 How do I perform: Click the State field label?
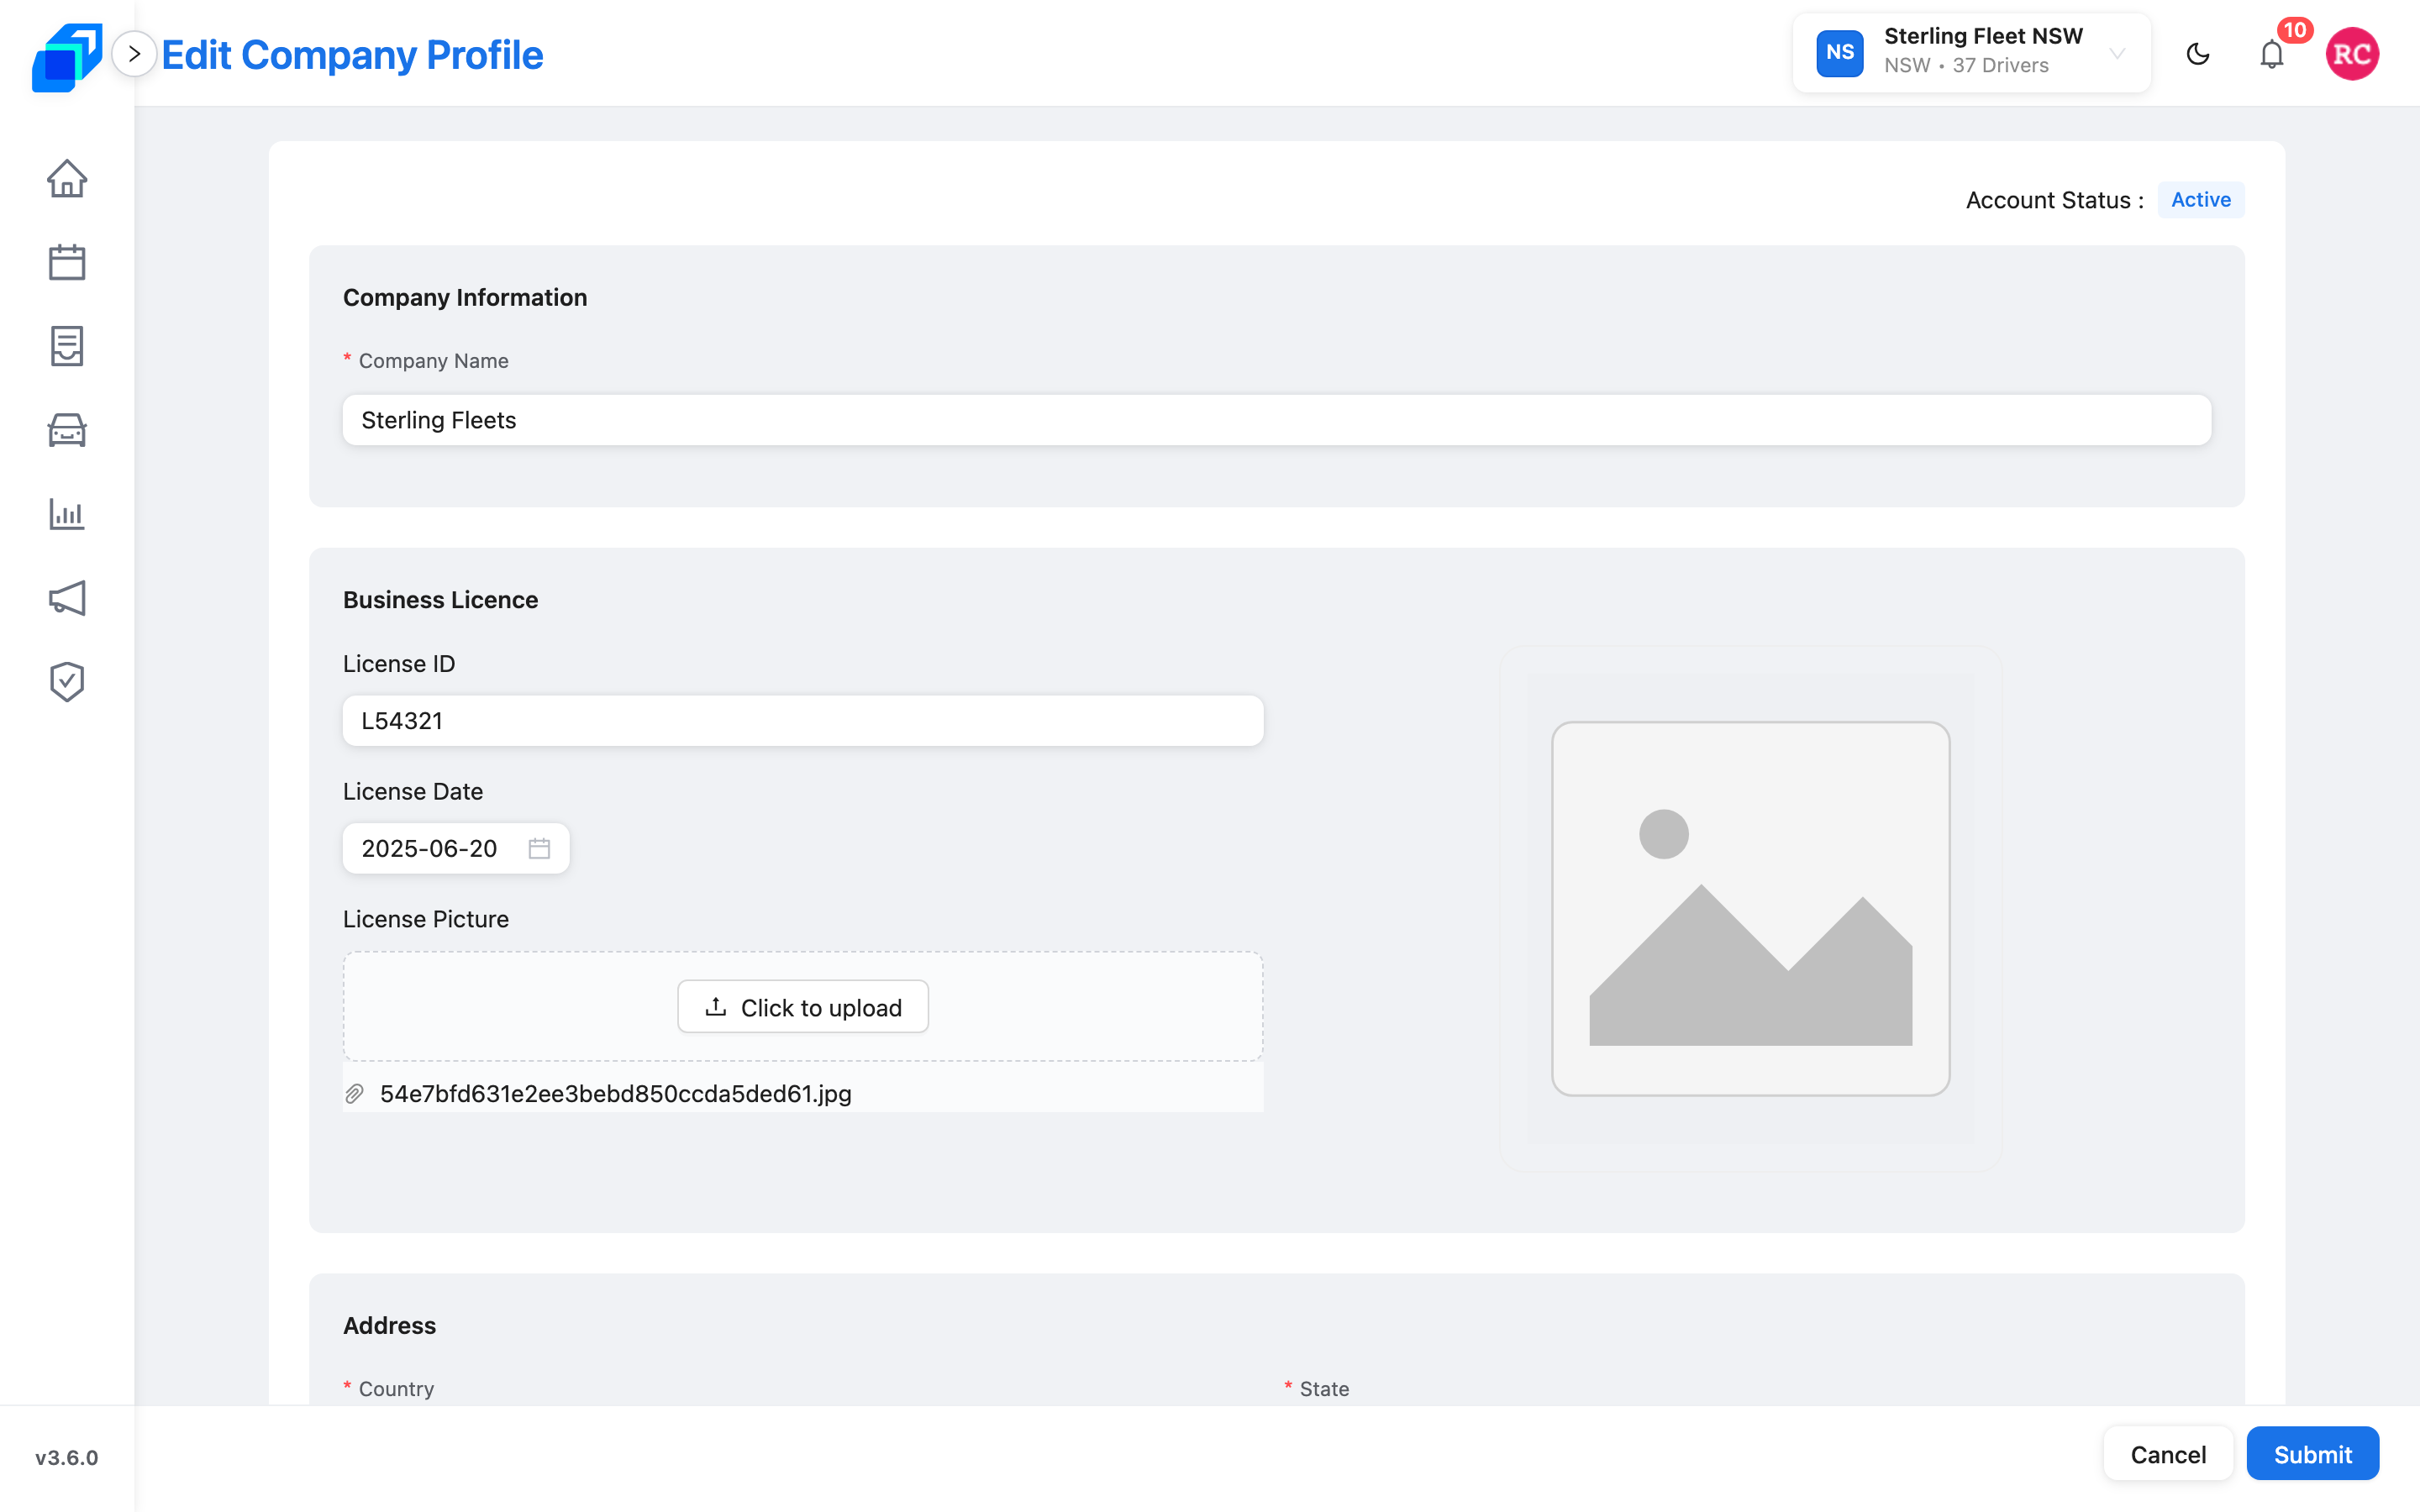1325,1389
